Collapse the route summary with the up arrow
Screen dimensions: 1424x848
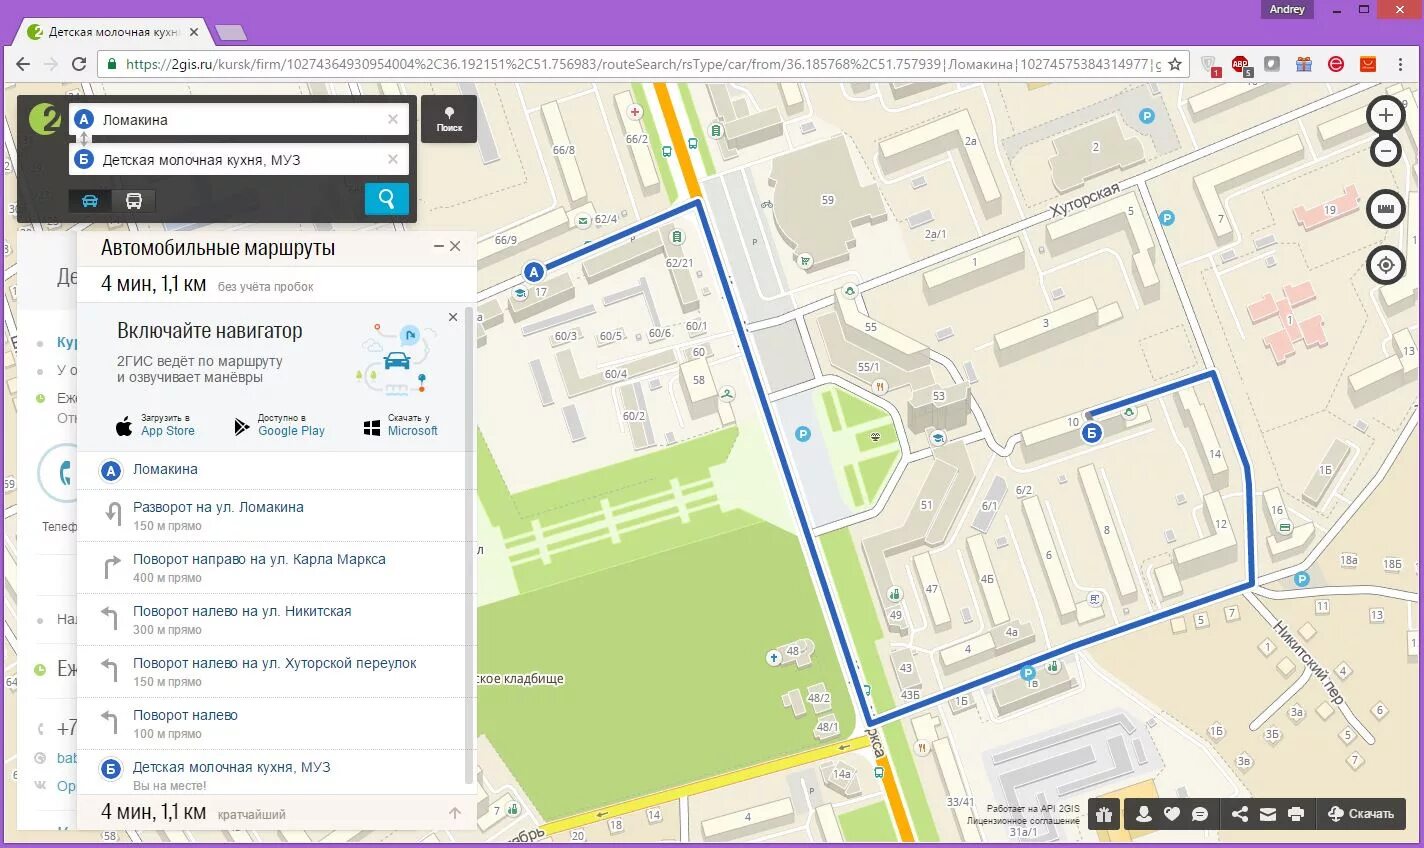point(455,813)
